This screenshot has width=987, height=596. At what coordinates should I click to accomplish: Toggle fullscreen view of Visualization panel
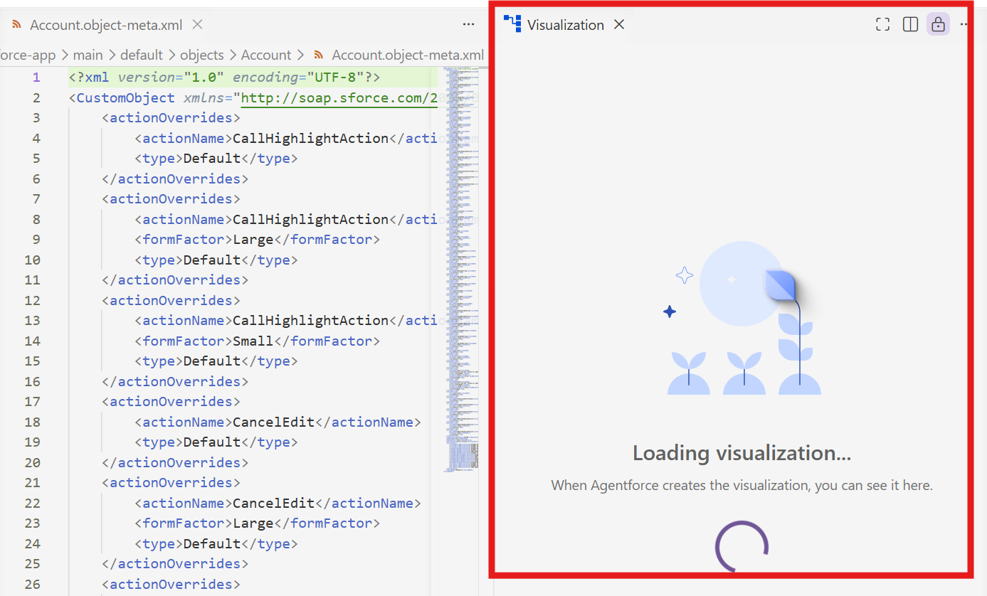[883, 25]
